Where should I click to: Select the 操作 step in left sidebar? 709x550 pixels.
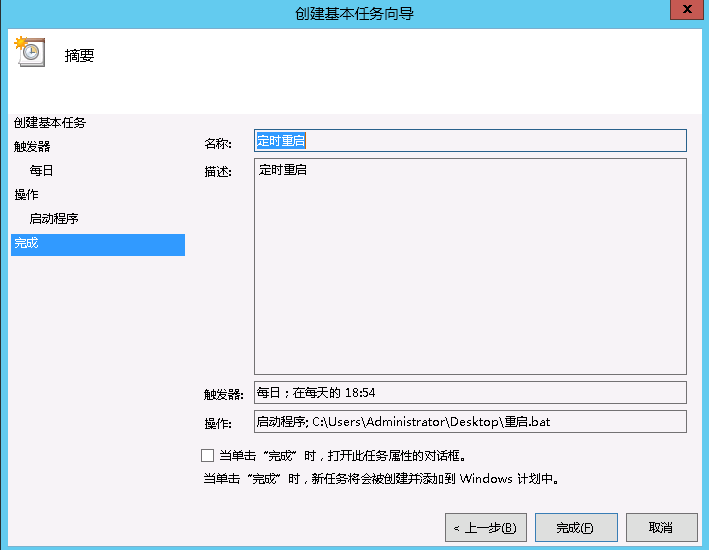27,195
